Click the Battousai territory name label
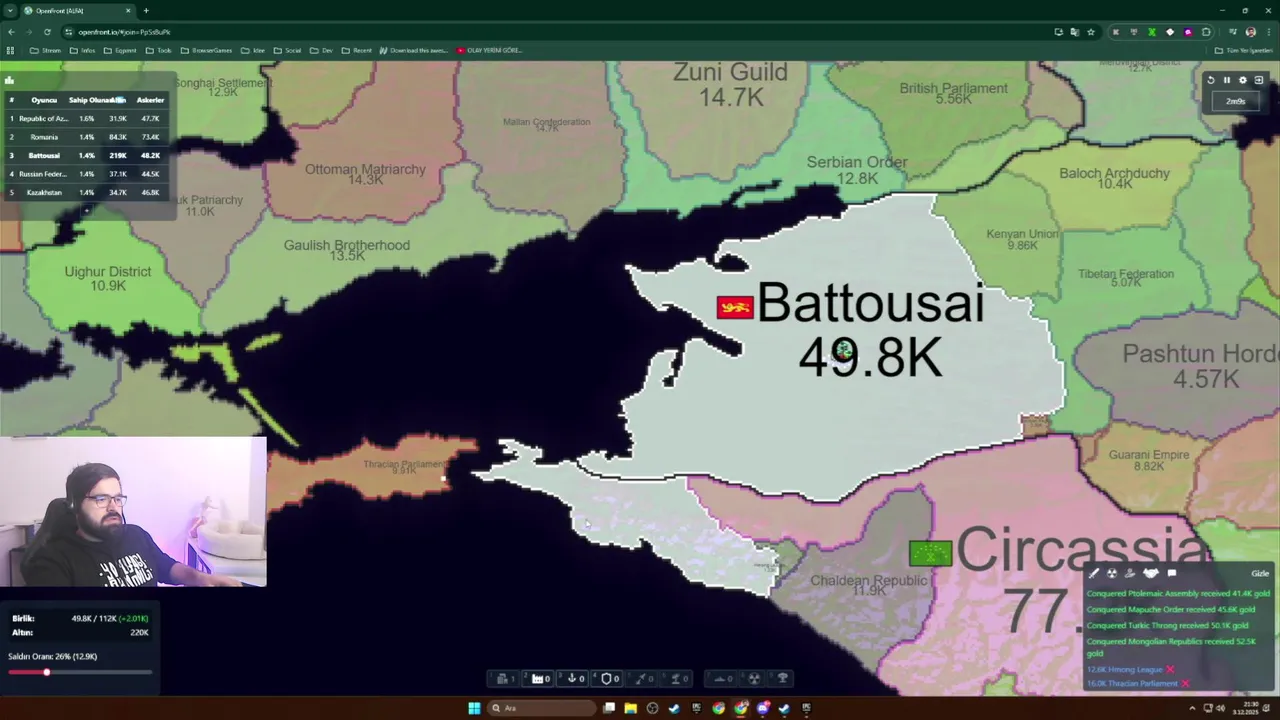The height and width of the screenshot is (720, 1280). (870, 302)
